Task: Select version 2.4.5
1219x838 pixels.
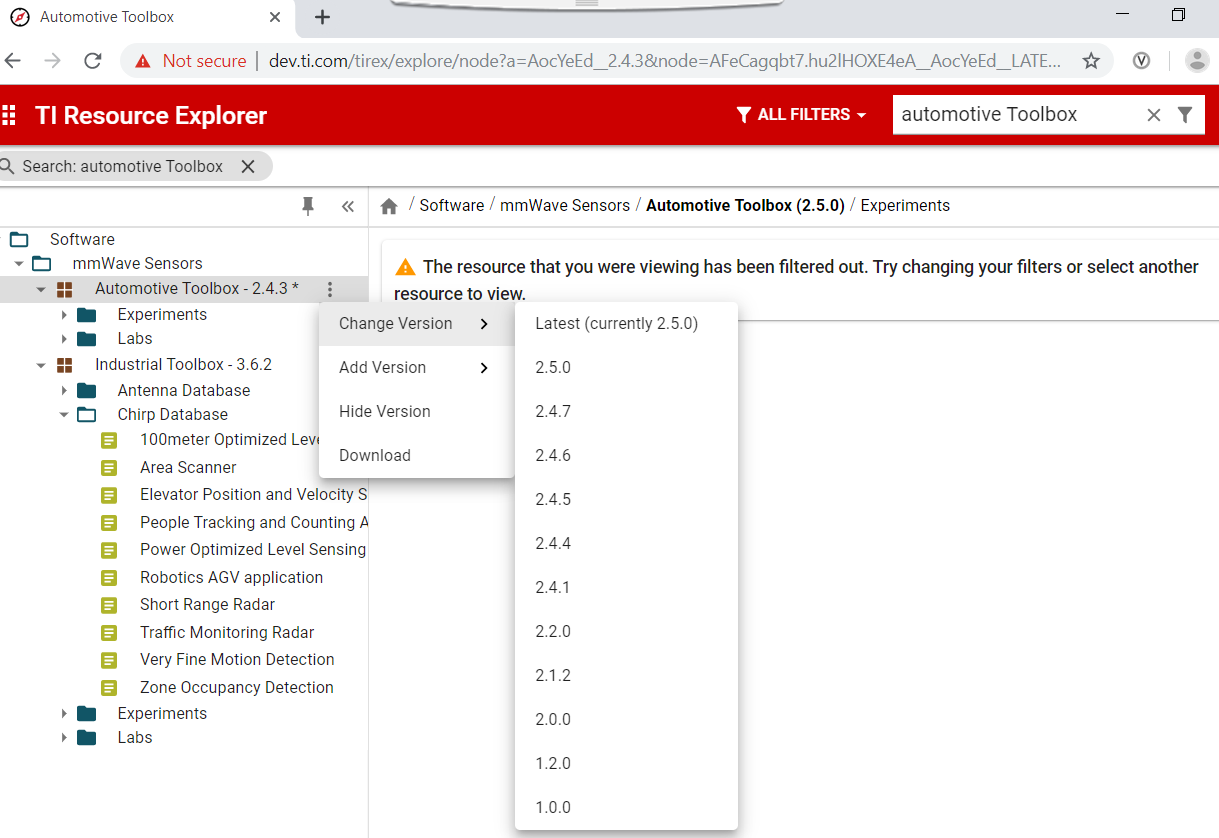Action: coord(626,500)
